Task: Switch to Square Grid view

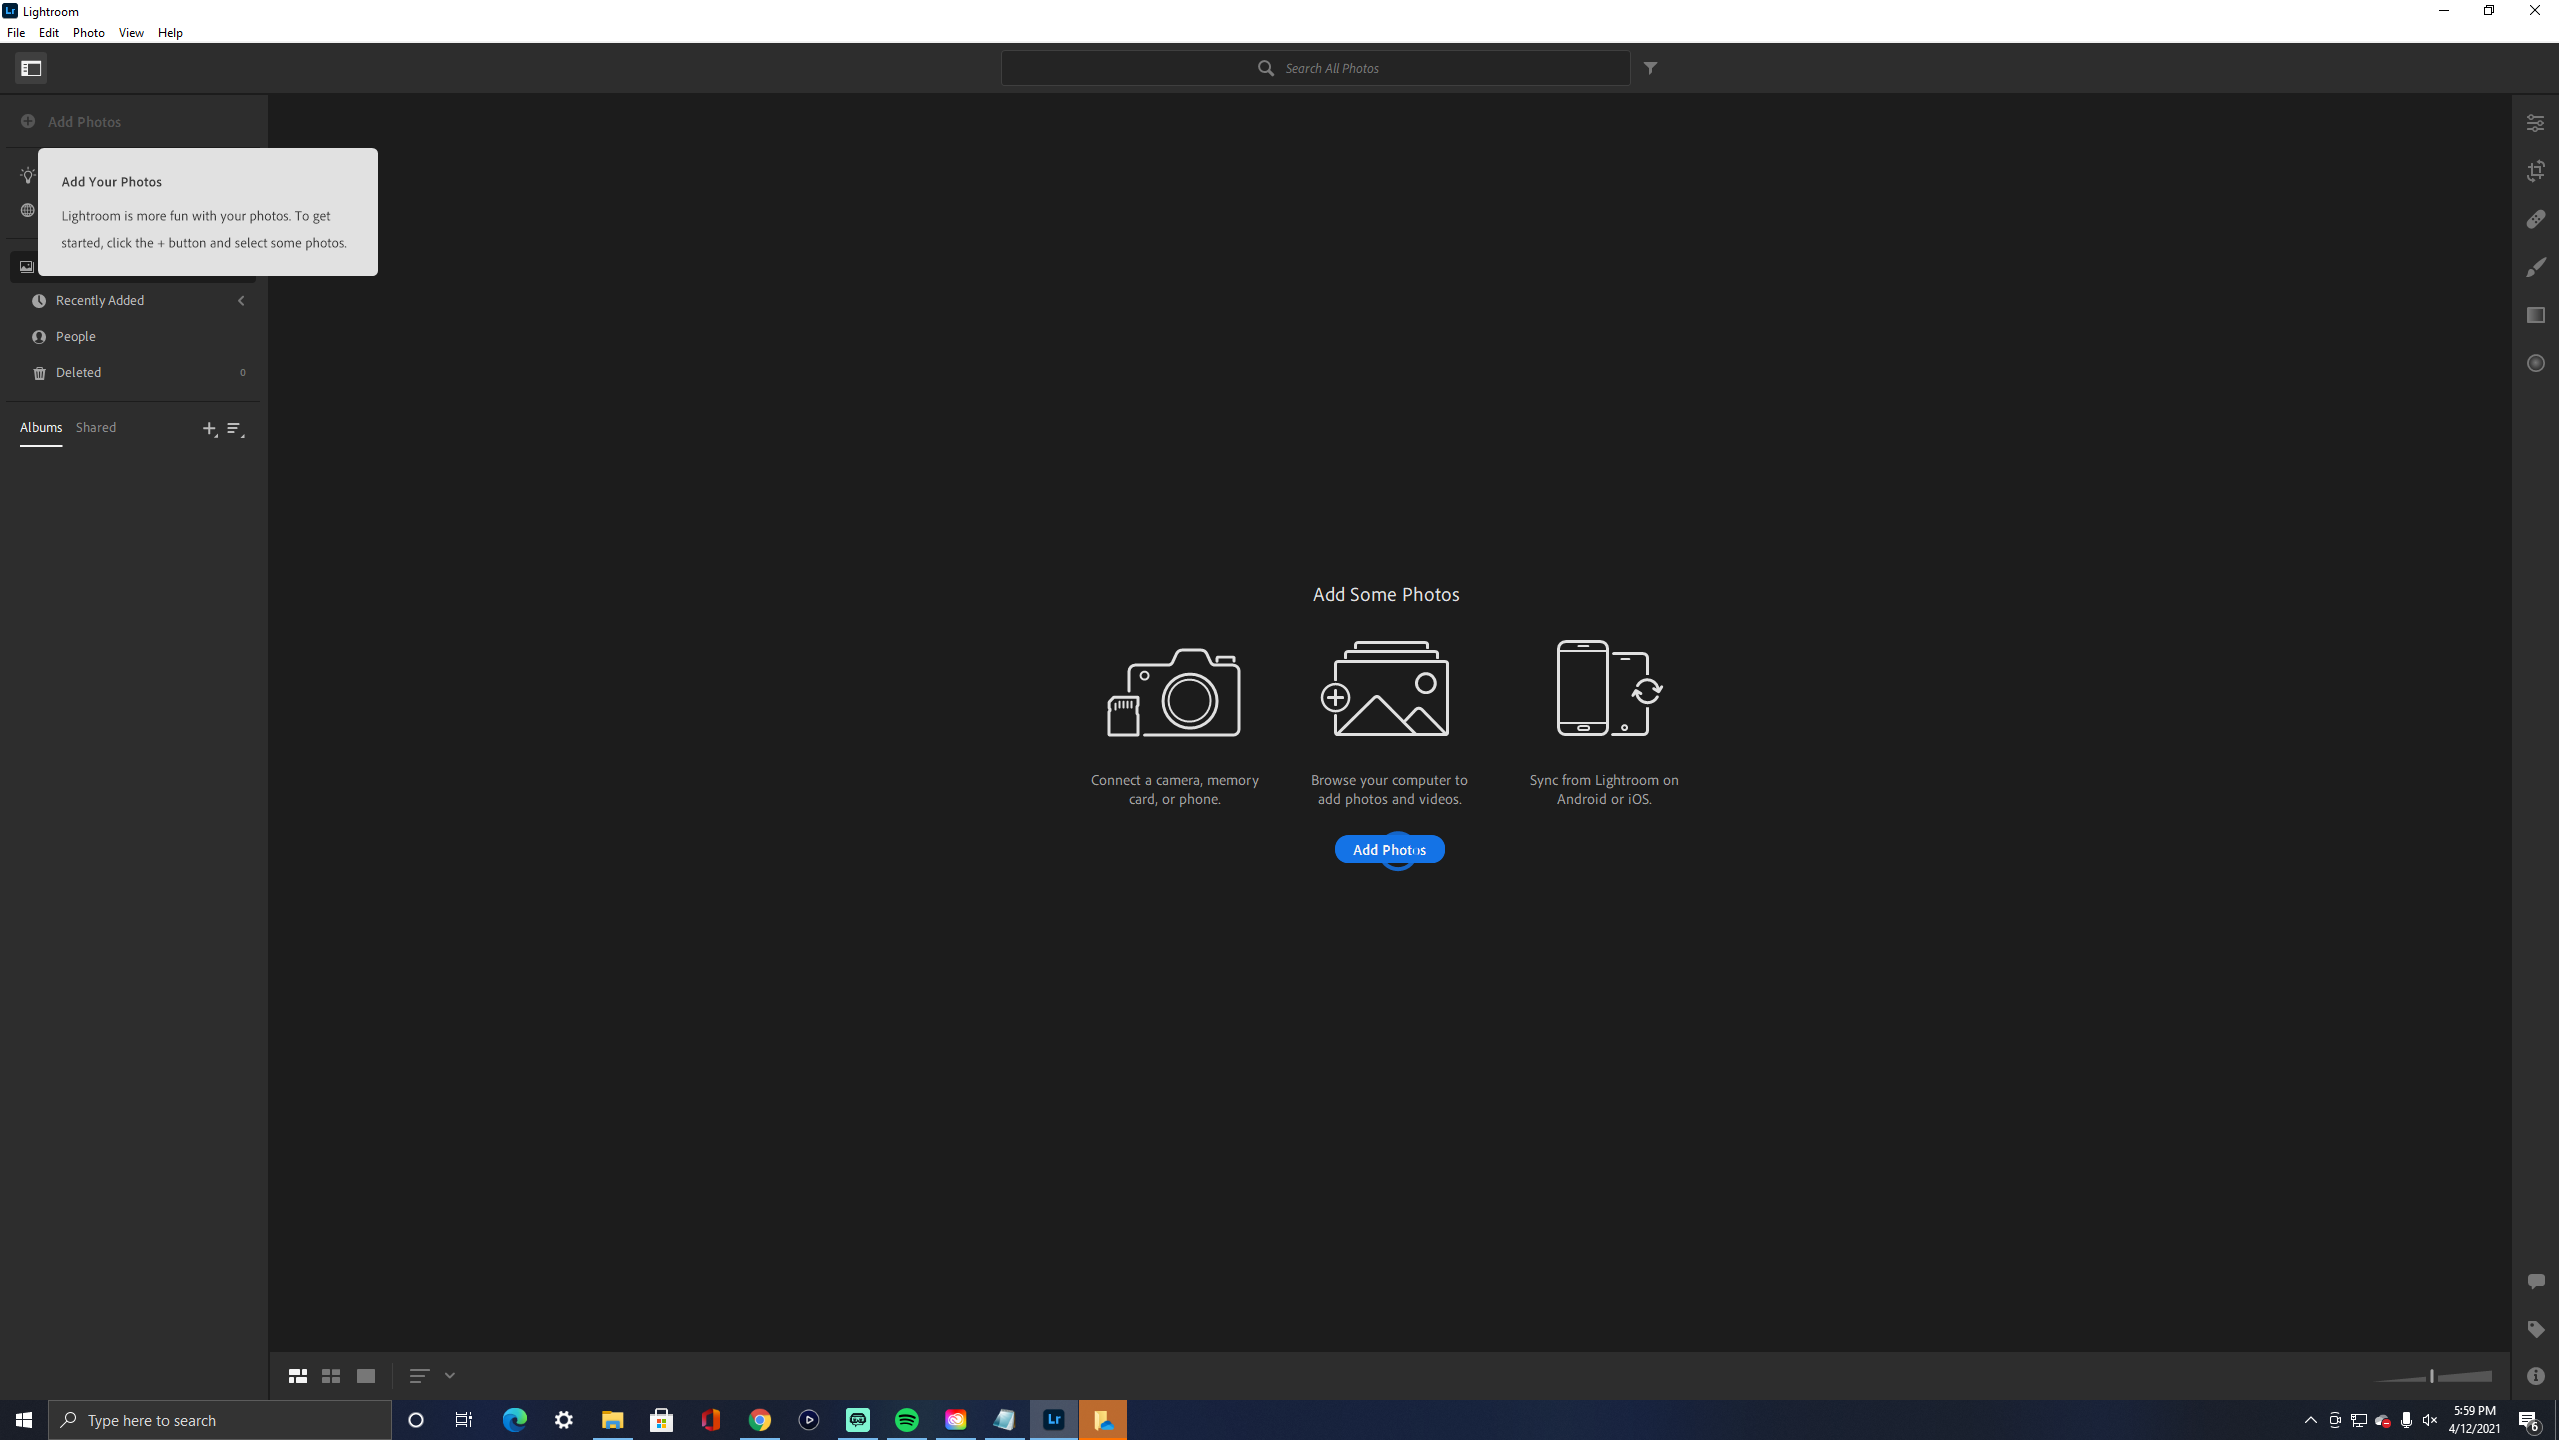Action: tap(331, 1376)
